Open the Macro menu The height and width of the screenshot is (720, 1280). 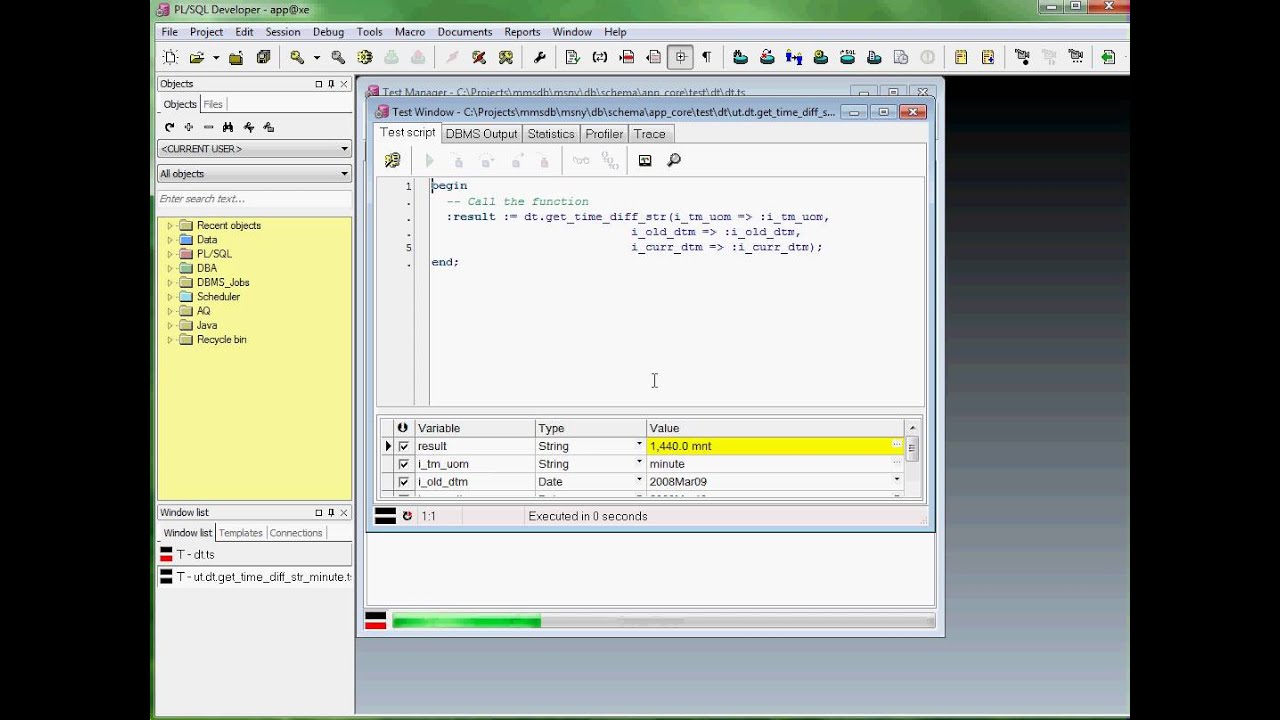(x=410, y=32)
